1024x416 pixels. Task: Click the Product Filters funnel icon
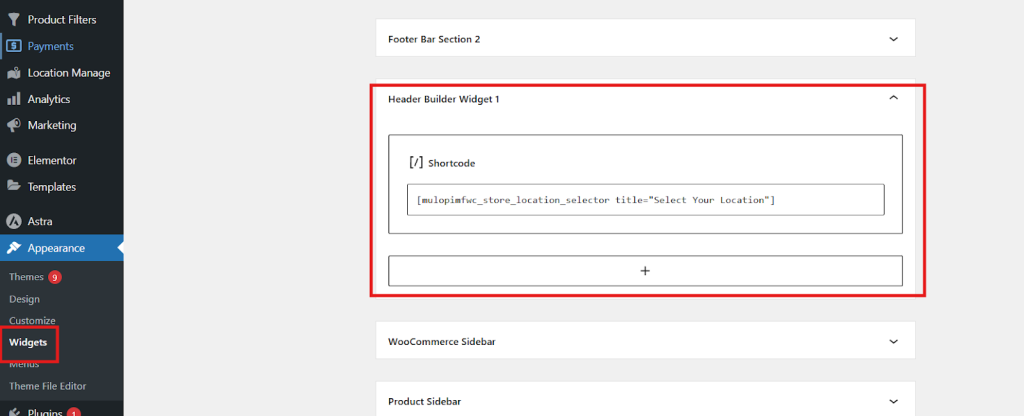14,20
